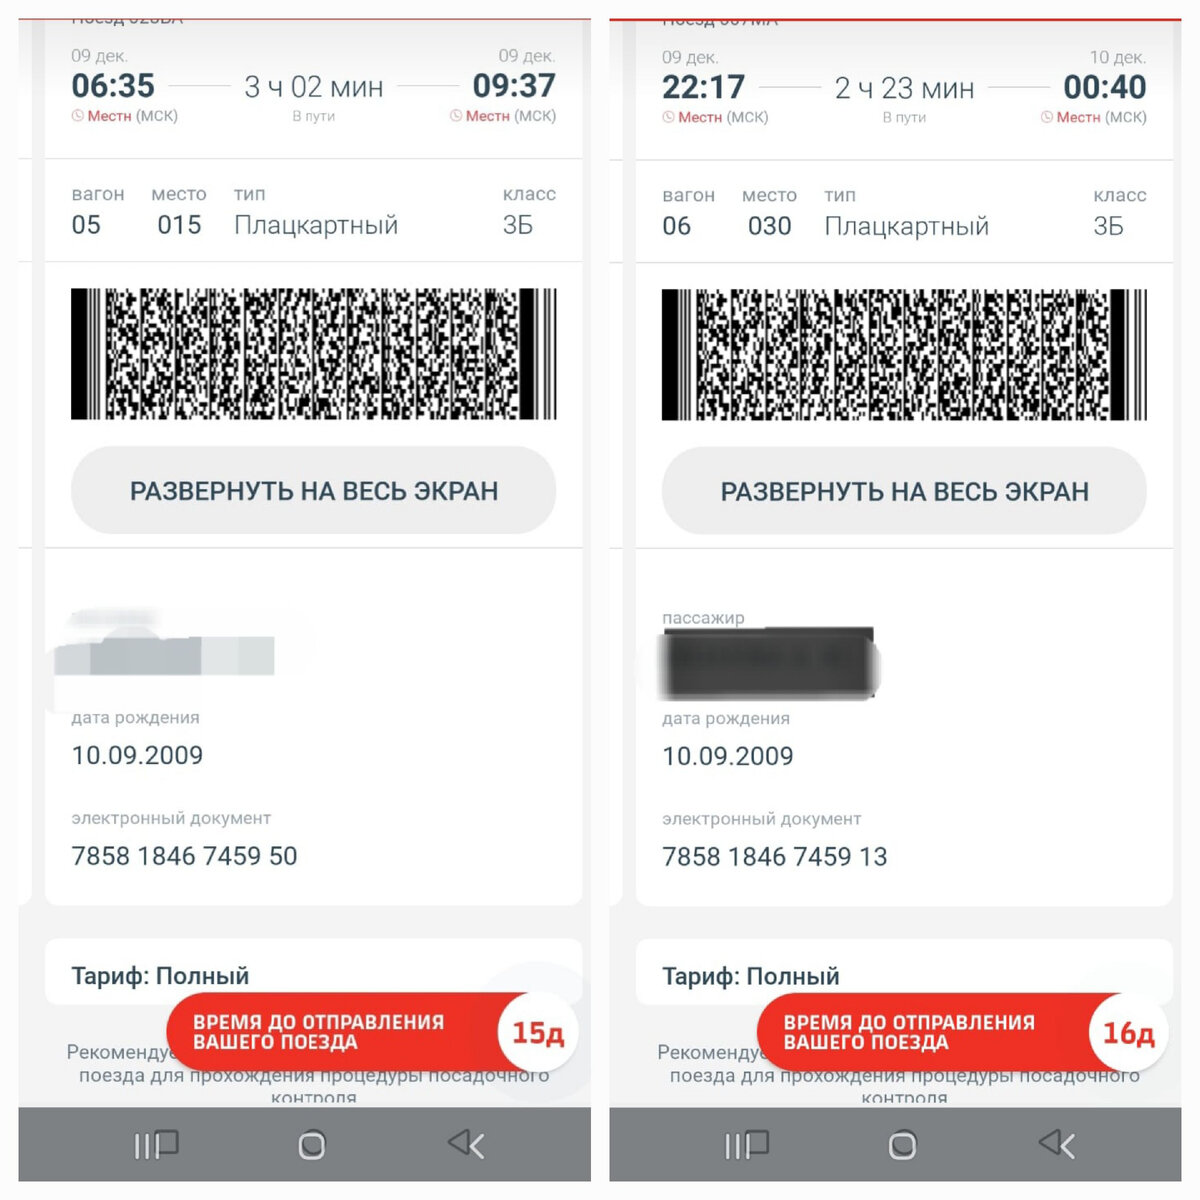
Task: Expand barcode full screen for seat 015 ticket
Action: (x=313, y=490)
